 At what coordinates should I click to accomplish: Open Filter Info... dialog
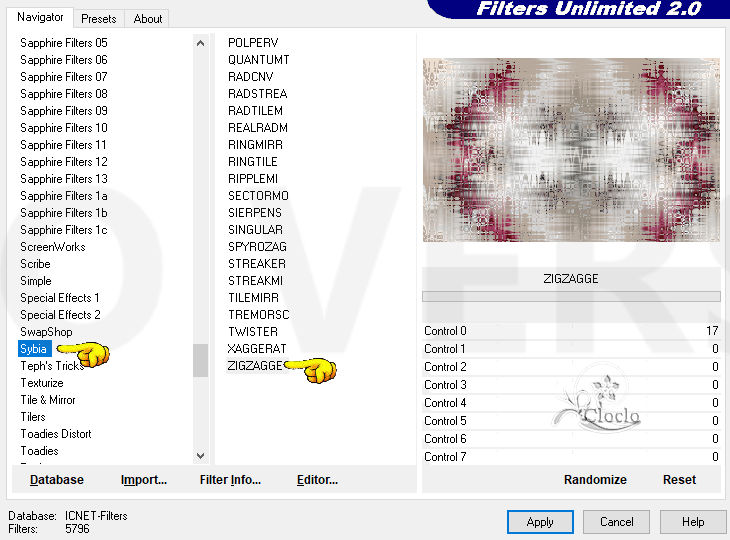[x=230, y=480]
